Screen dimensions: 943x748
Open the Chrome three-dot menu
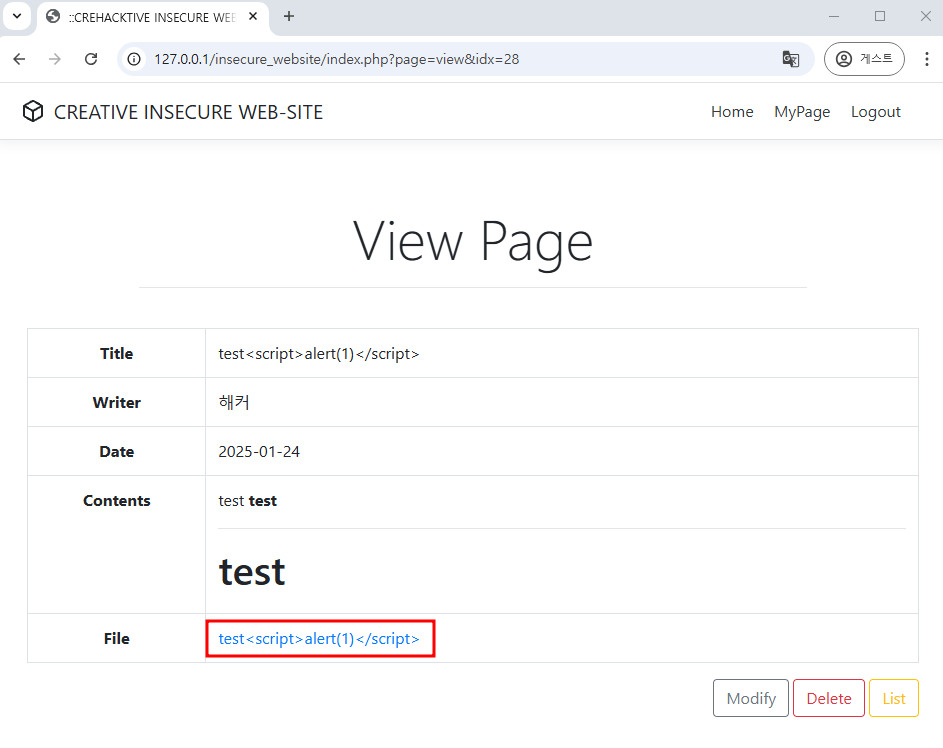click(x=926, y=59)
